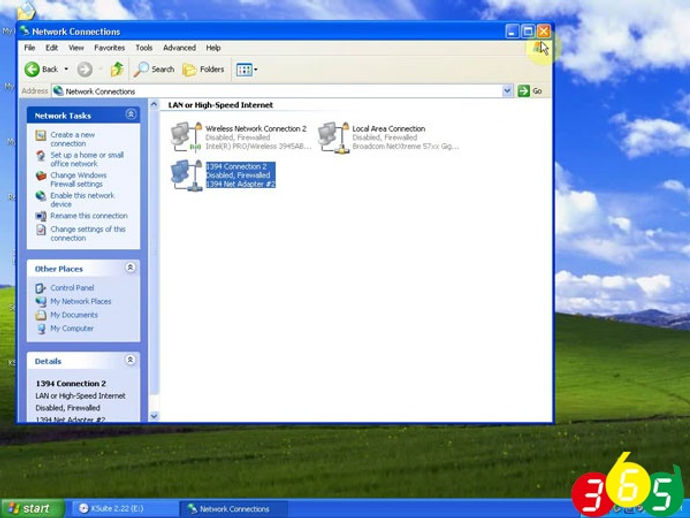Expand the Address bar dropdown
Image resolution: width=690 pixels, height=518 pixels.
[x=507, y=91]
